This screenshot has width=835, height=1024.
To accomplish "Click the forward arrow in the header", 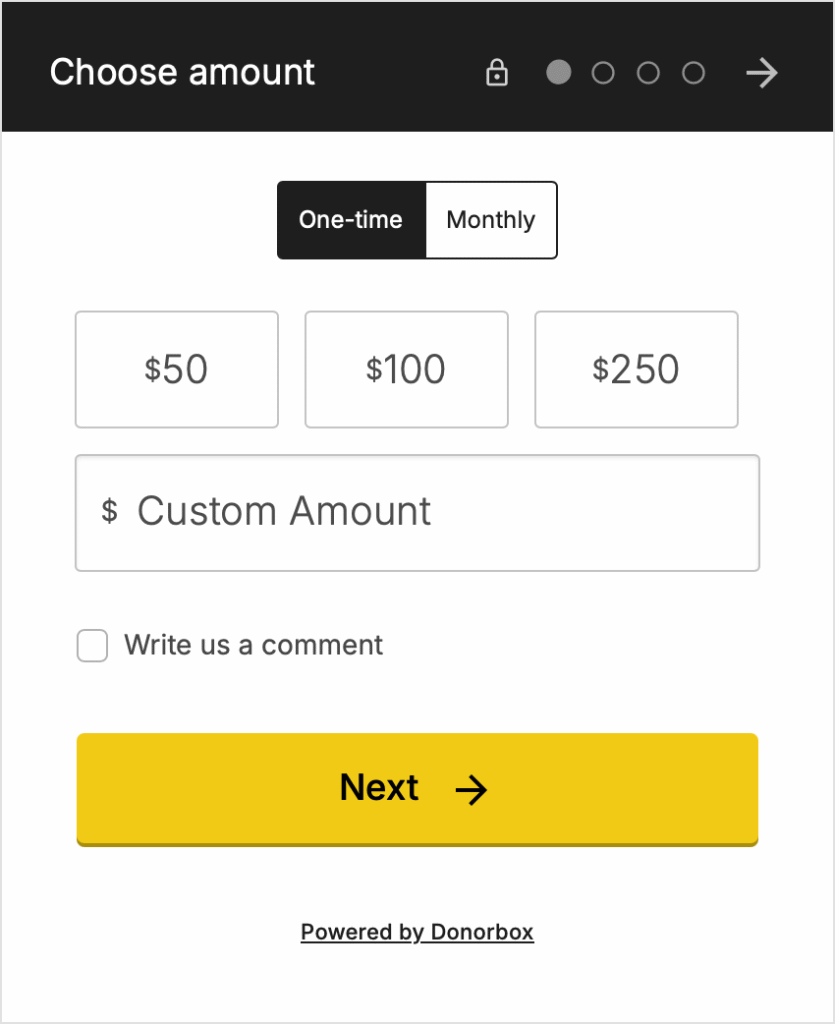I will tap(762, 72).
